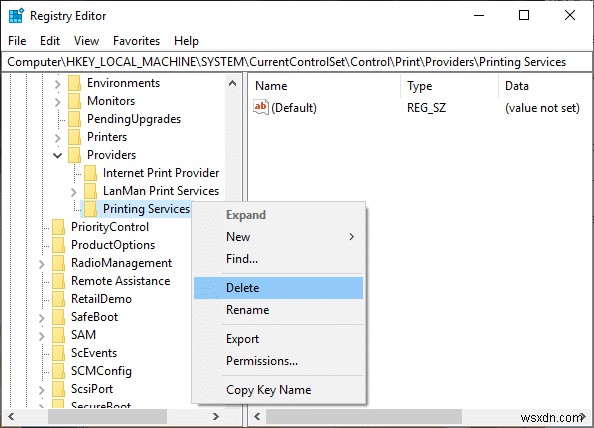Click the Providers folder icon
This screenshot has width=594, height=428.
(x=74, y=155)
